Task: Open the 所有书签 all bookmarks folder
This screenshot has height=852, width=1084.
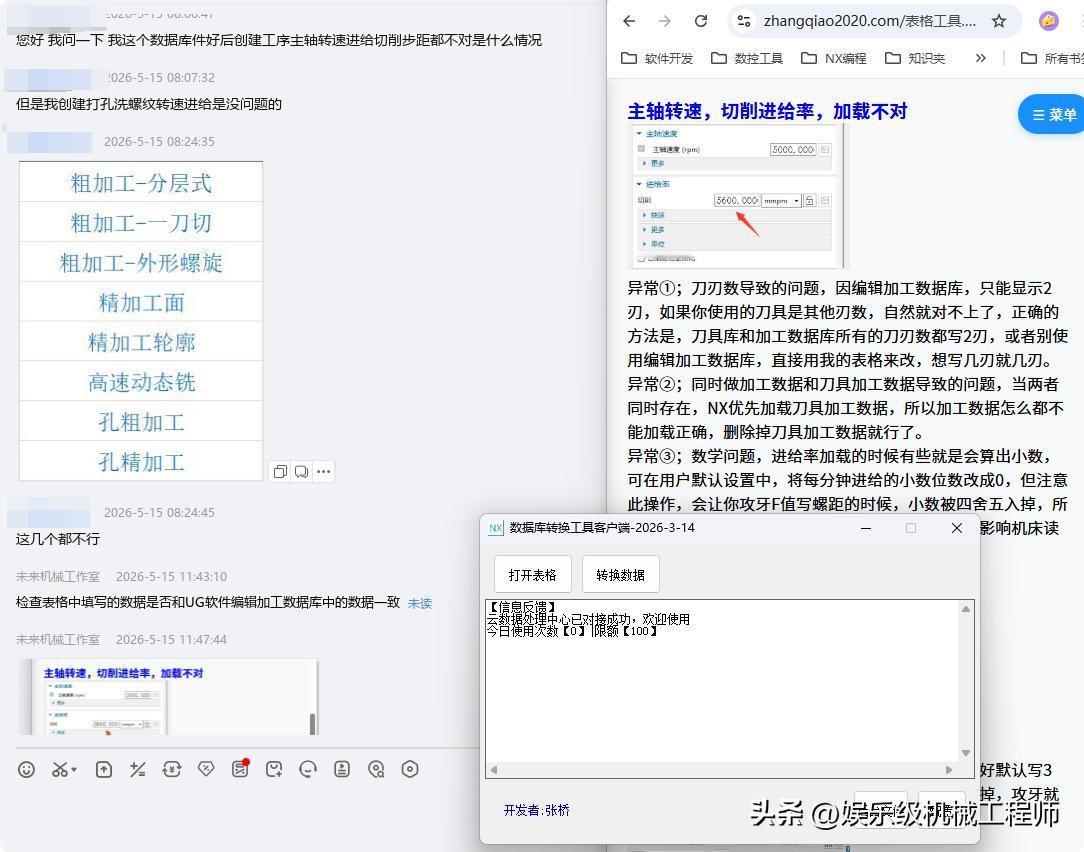Action: point(1052,58)
